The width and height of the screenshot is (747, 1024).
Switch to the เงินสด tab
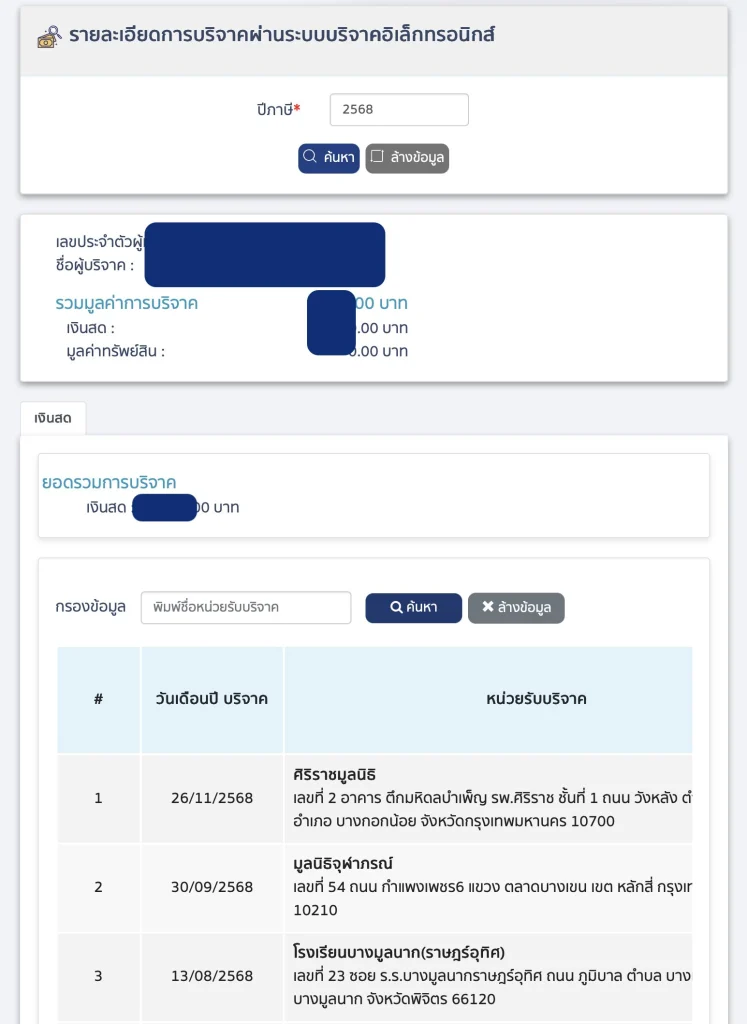point(53,419)
